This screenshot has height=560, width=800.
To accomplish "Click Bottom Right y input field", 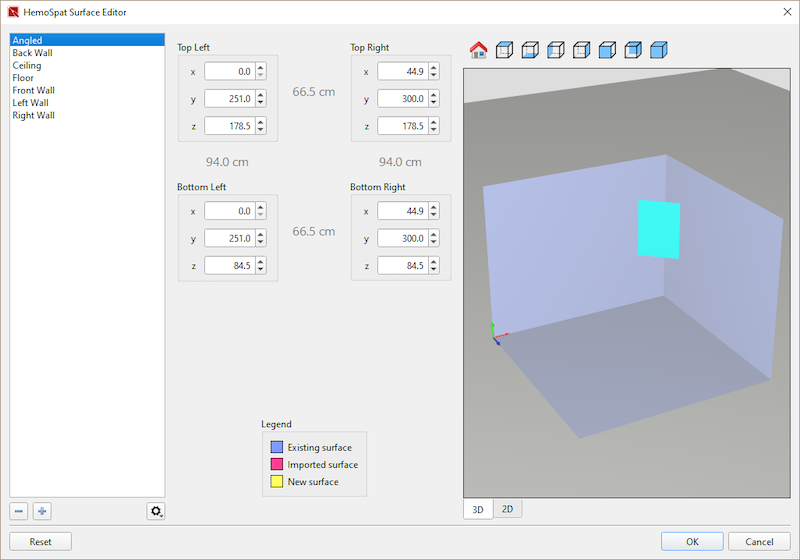I will (x=403, y=238).
